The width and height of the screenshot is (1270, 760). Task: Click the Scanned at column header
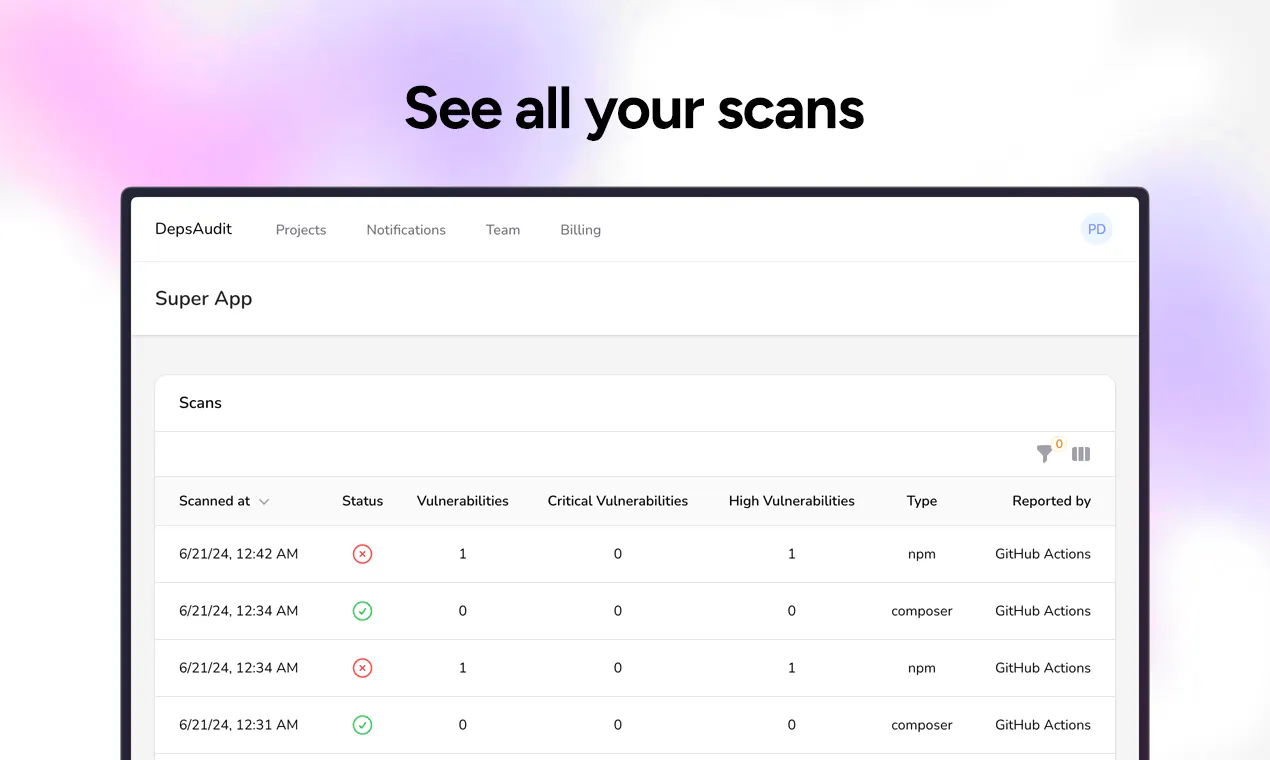(215, 501)
